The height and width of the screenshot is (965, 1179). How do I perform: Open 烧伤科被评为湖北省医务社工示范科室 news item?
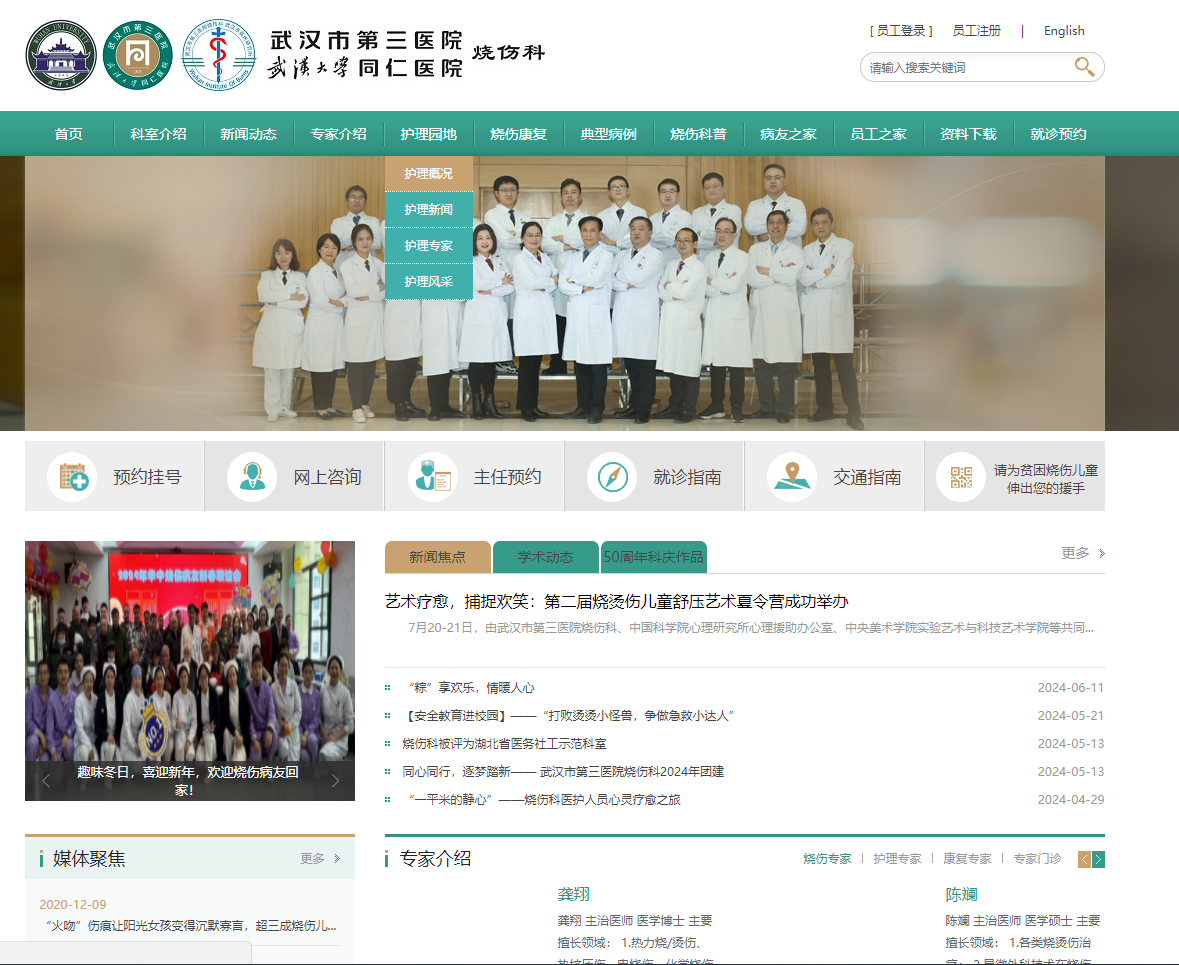click(504, 744)
